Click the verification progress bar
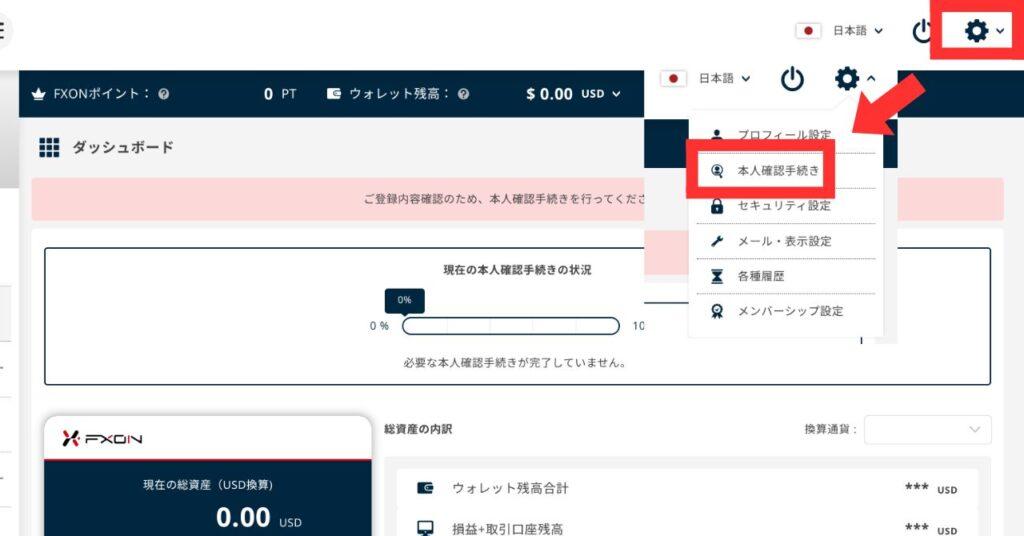Image resolution: width=1024 pixels, height=536 pixels. tap(510, 326)
